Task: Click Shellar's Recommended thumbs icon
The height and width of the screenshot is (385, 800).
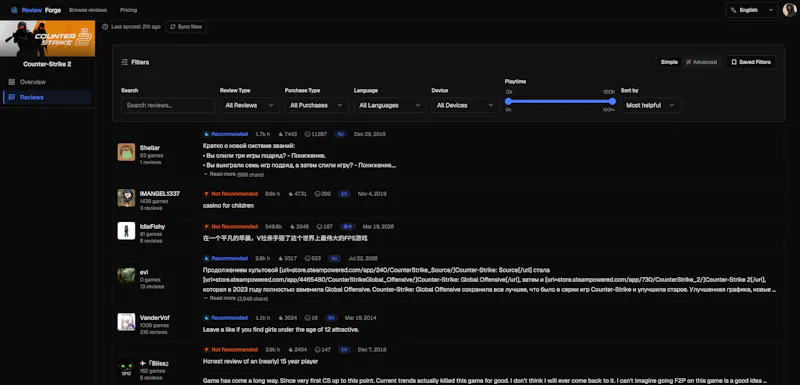Action: 207,134
